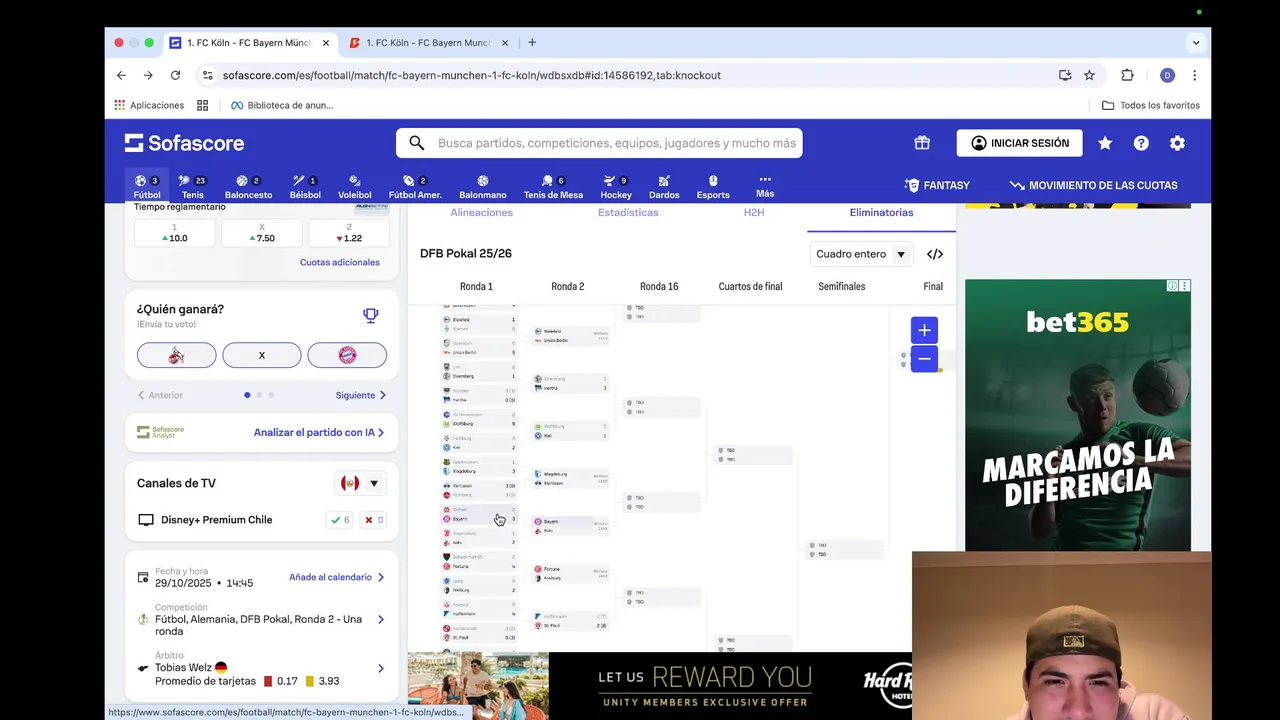The height and width of the screenshot is (720, 1280).
Task: Select the home win odds 10.0
Action: tap(173, 233)
